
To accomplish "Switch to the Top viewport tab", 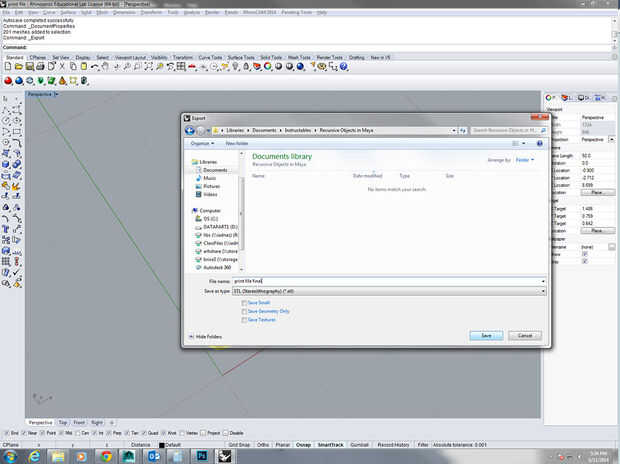I will click(x=63, y=422).
